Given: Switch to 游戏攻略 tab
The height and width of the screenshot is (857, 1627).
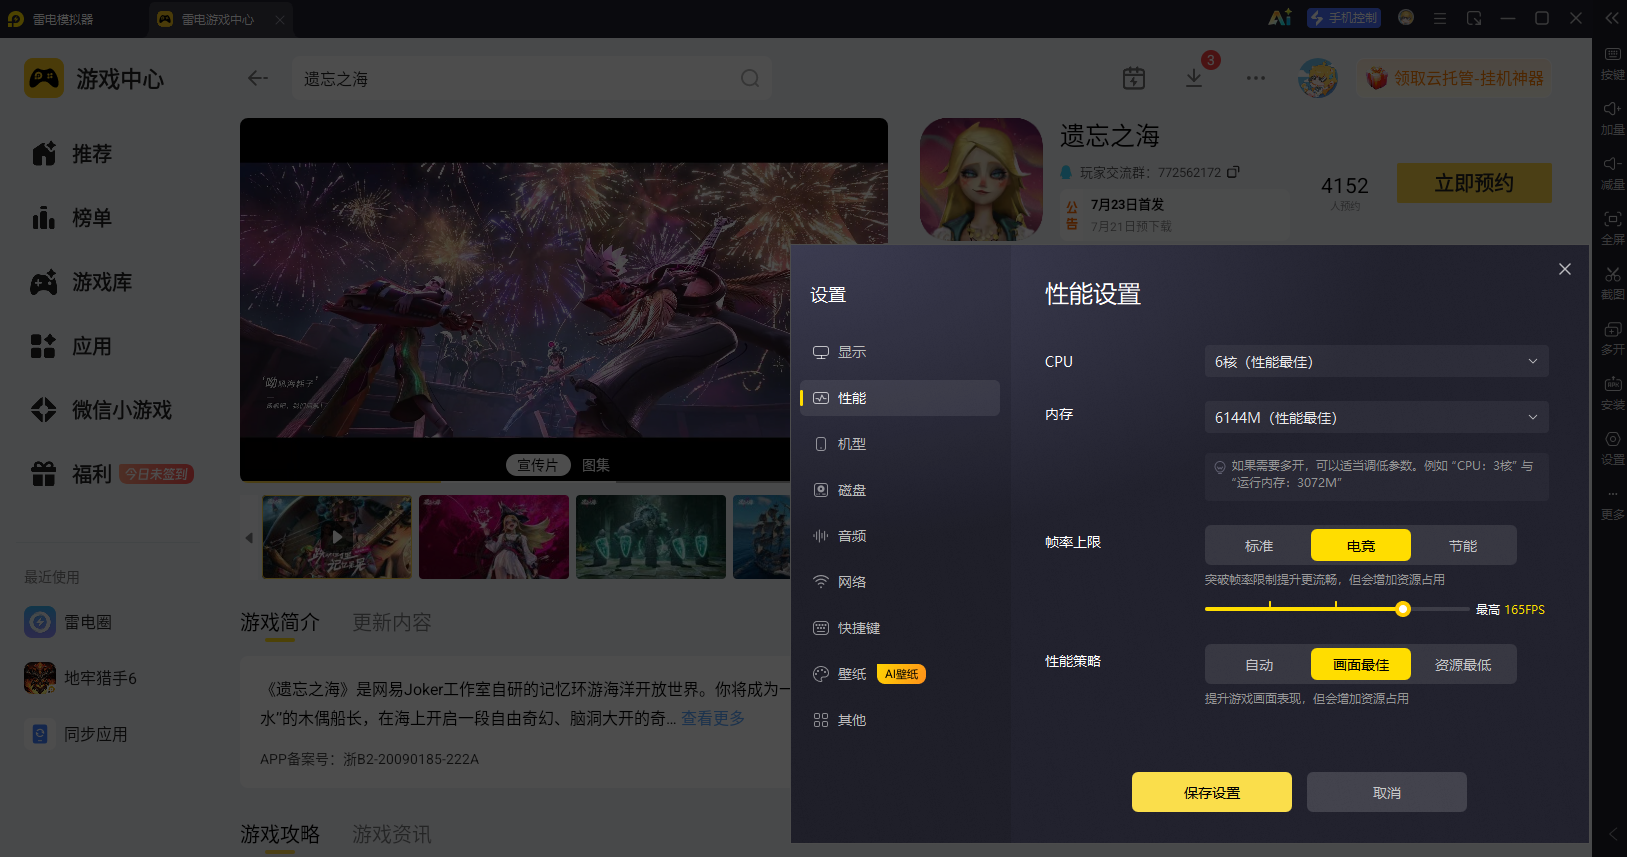Looking at the screenshot, I should (280, 834).
